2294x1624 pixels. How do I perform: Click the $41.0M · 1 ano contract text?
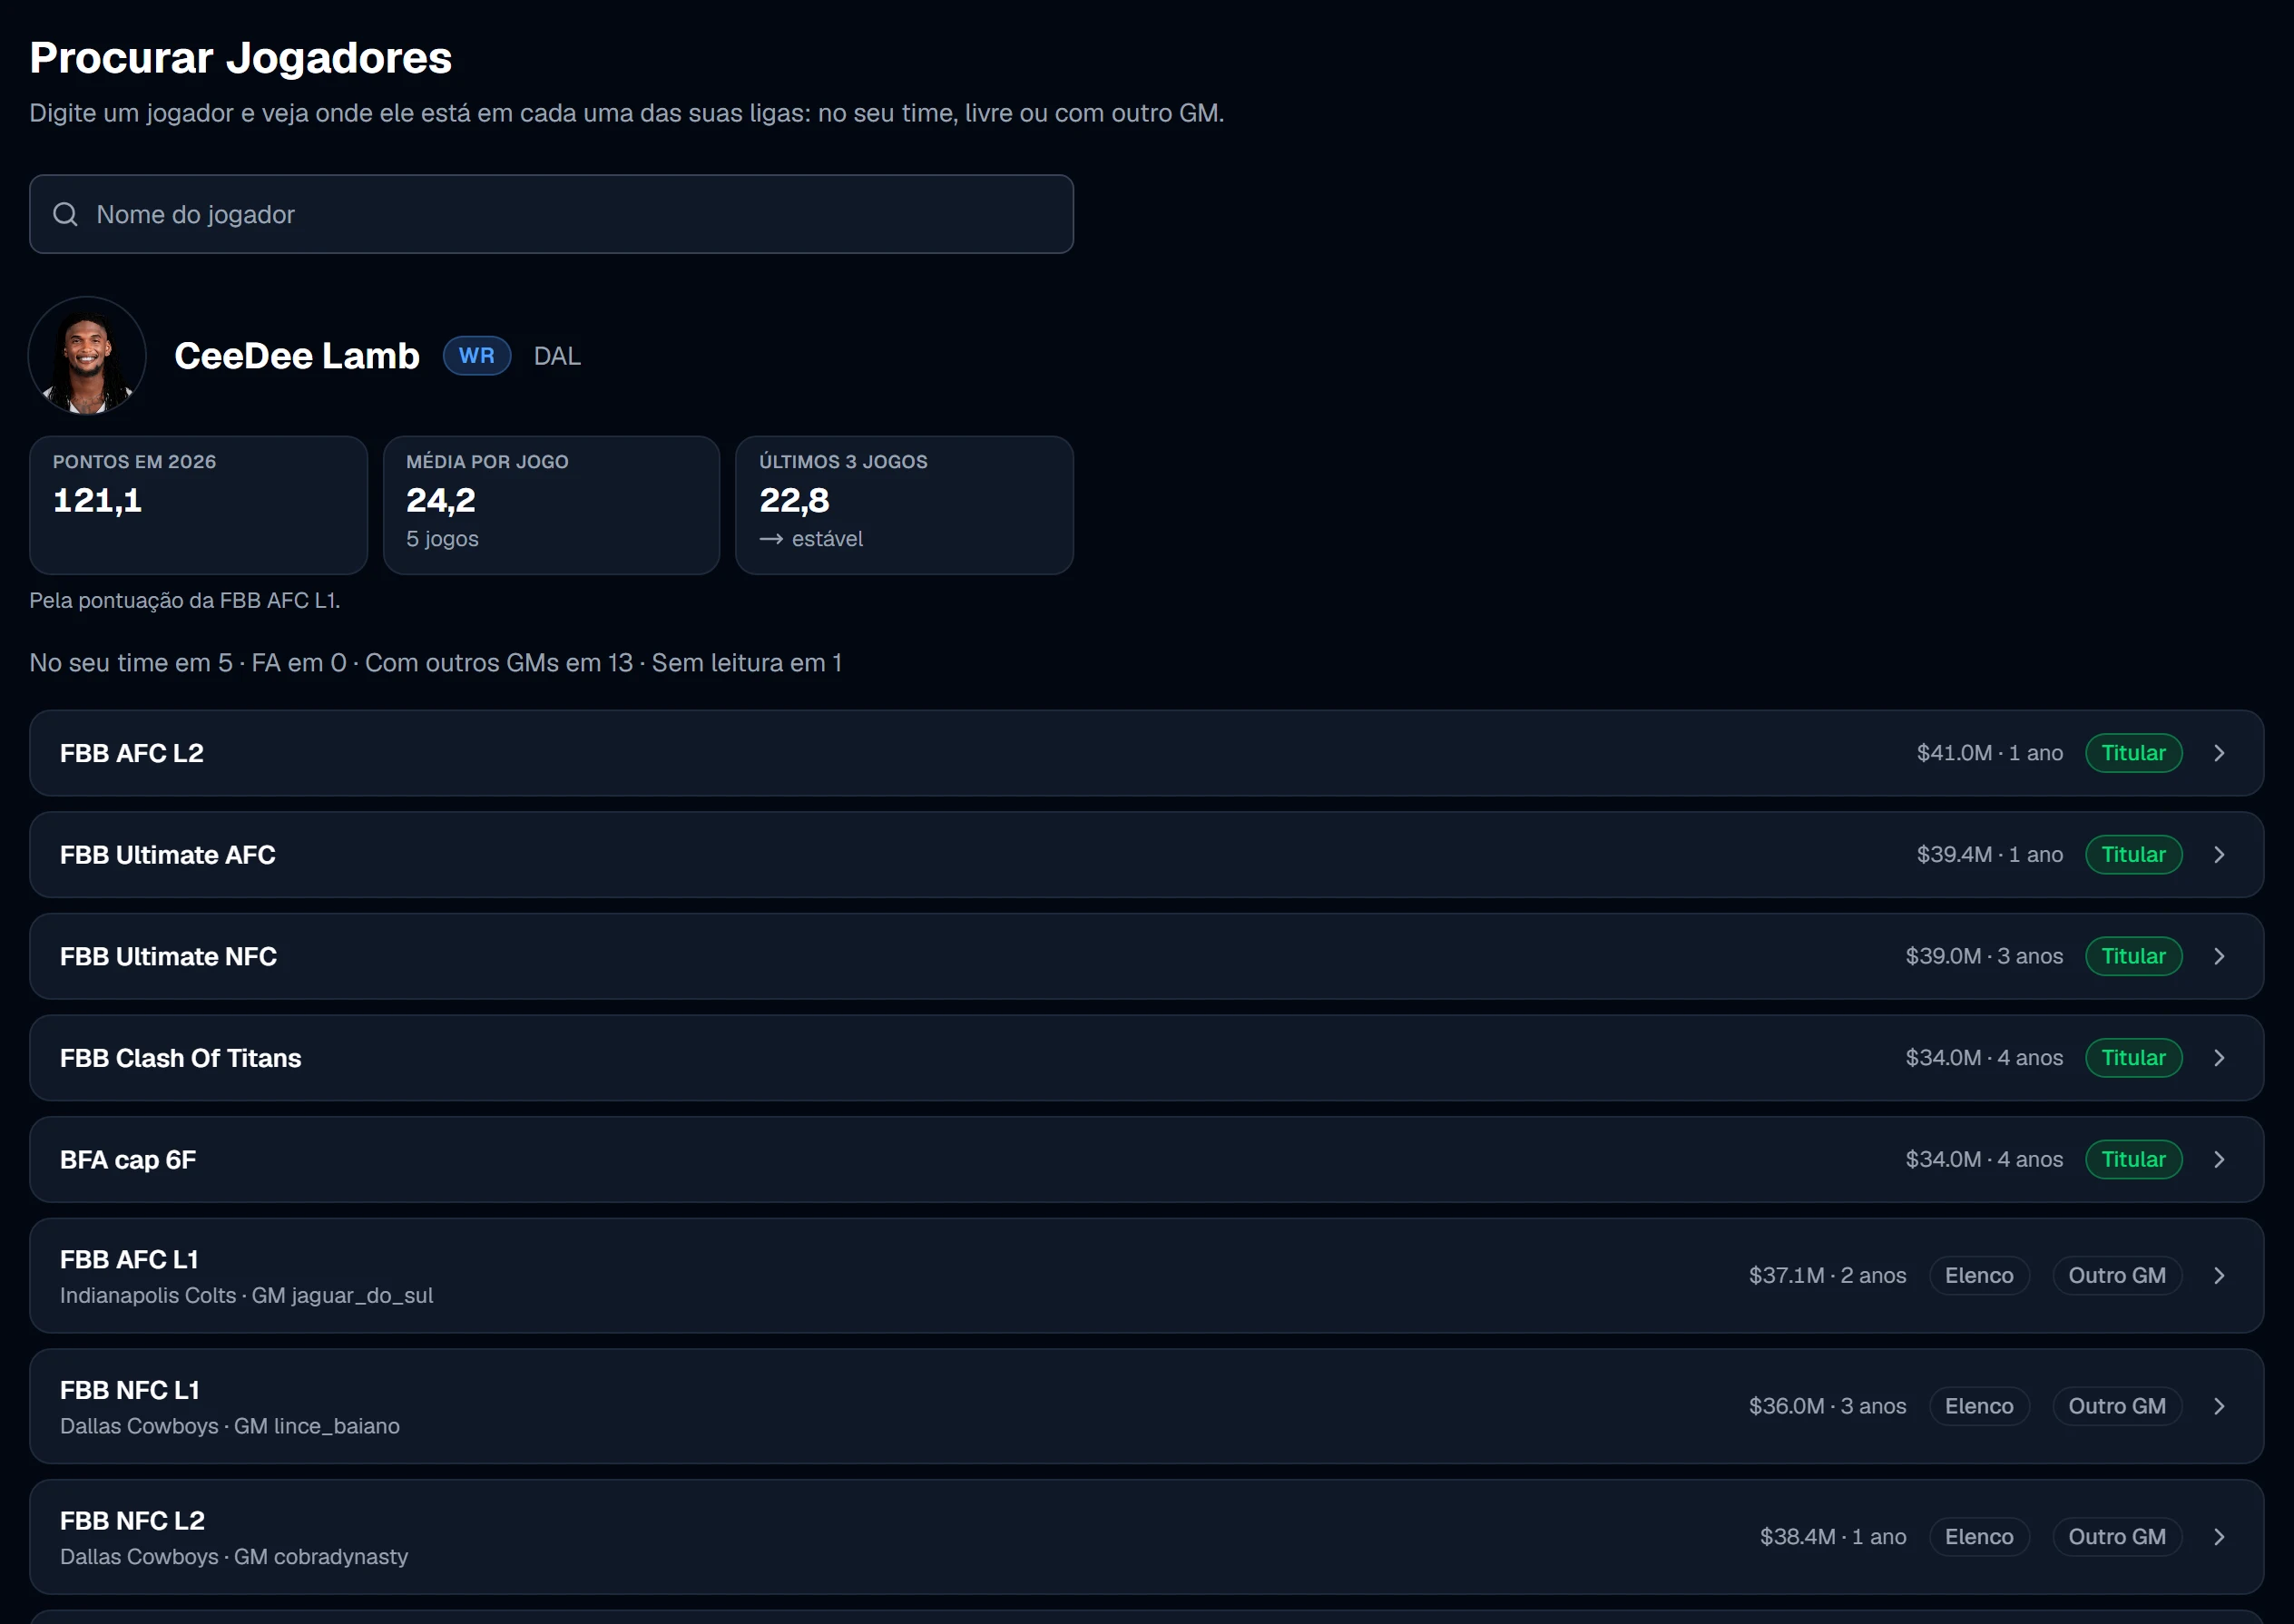1989,753
